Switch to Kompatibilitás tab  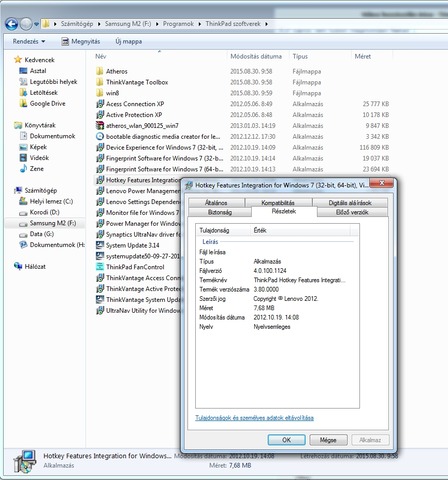(278, 202)
